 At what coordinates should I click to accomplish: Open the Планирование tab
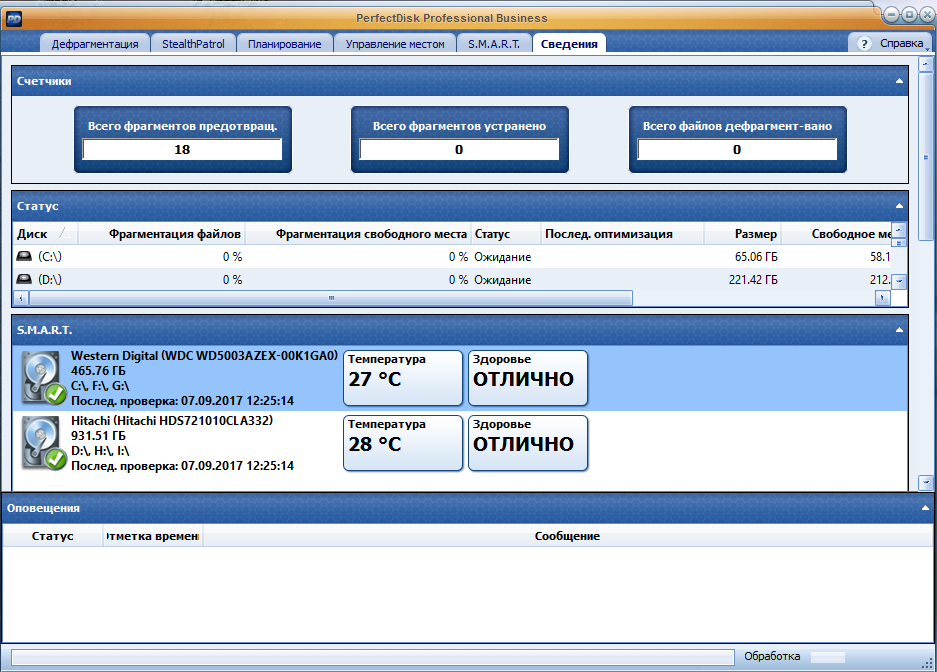click(x=284, y=44)
